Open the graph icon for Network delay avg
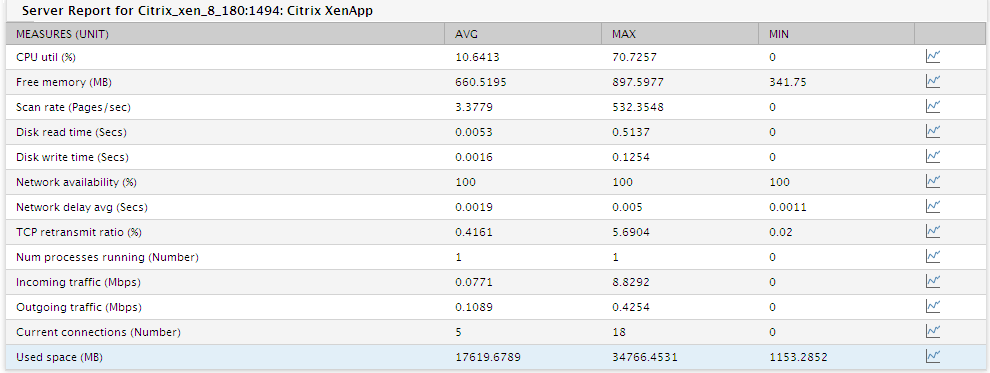 coord(933,206)
